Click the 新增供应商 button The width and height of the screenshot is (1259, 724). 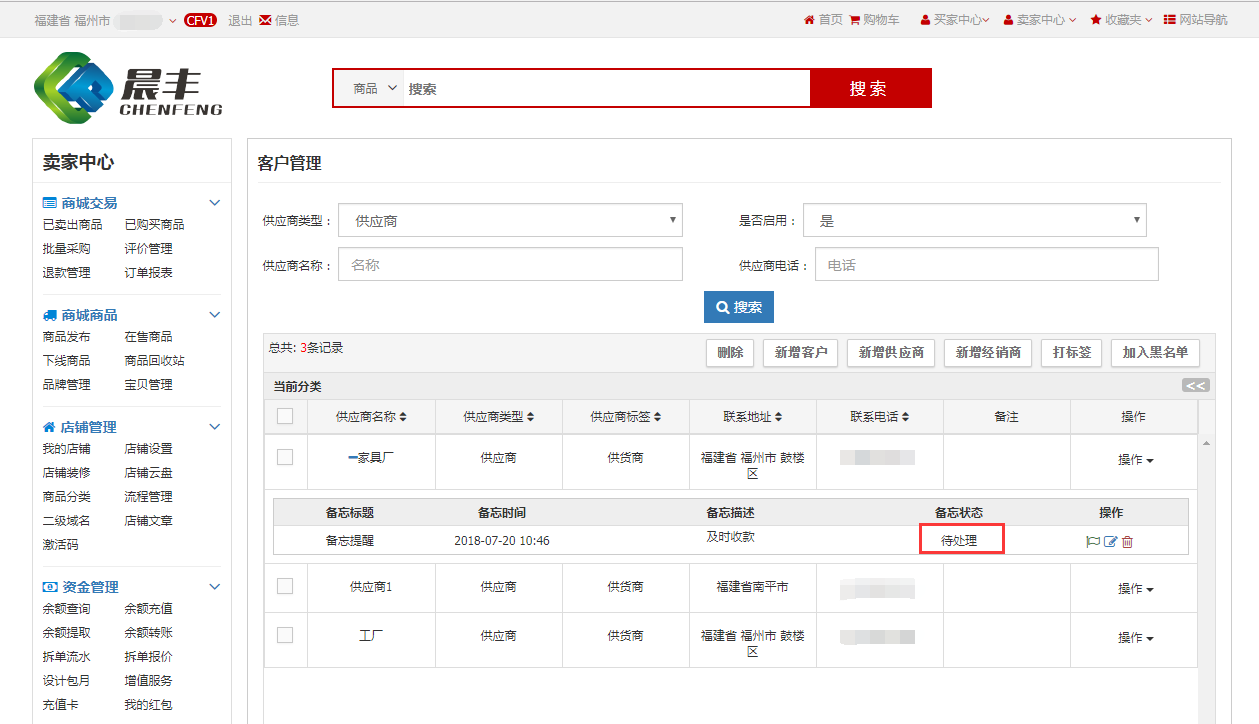(x=891, y=353)
